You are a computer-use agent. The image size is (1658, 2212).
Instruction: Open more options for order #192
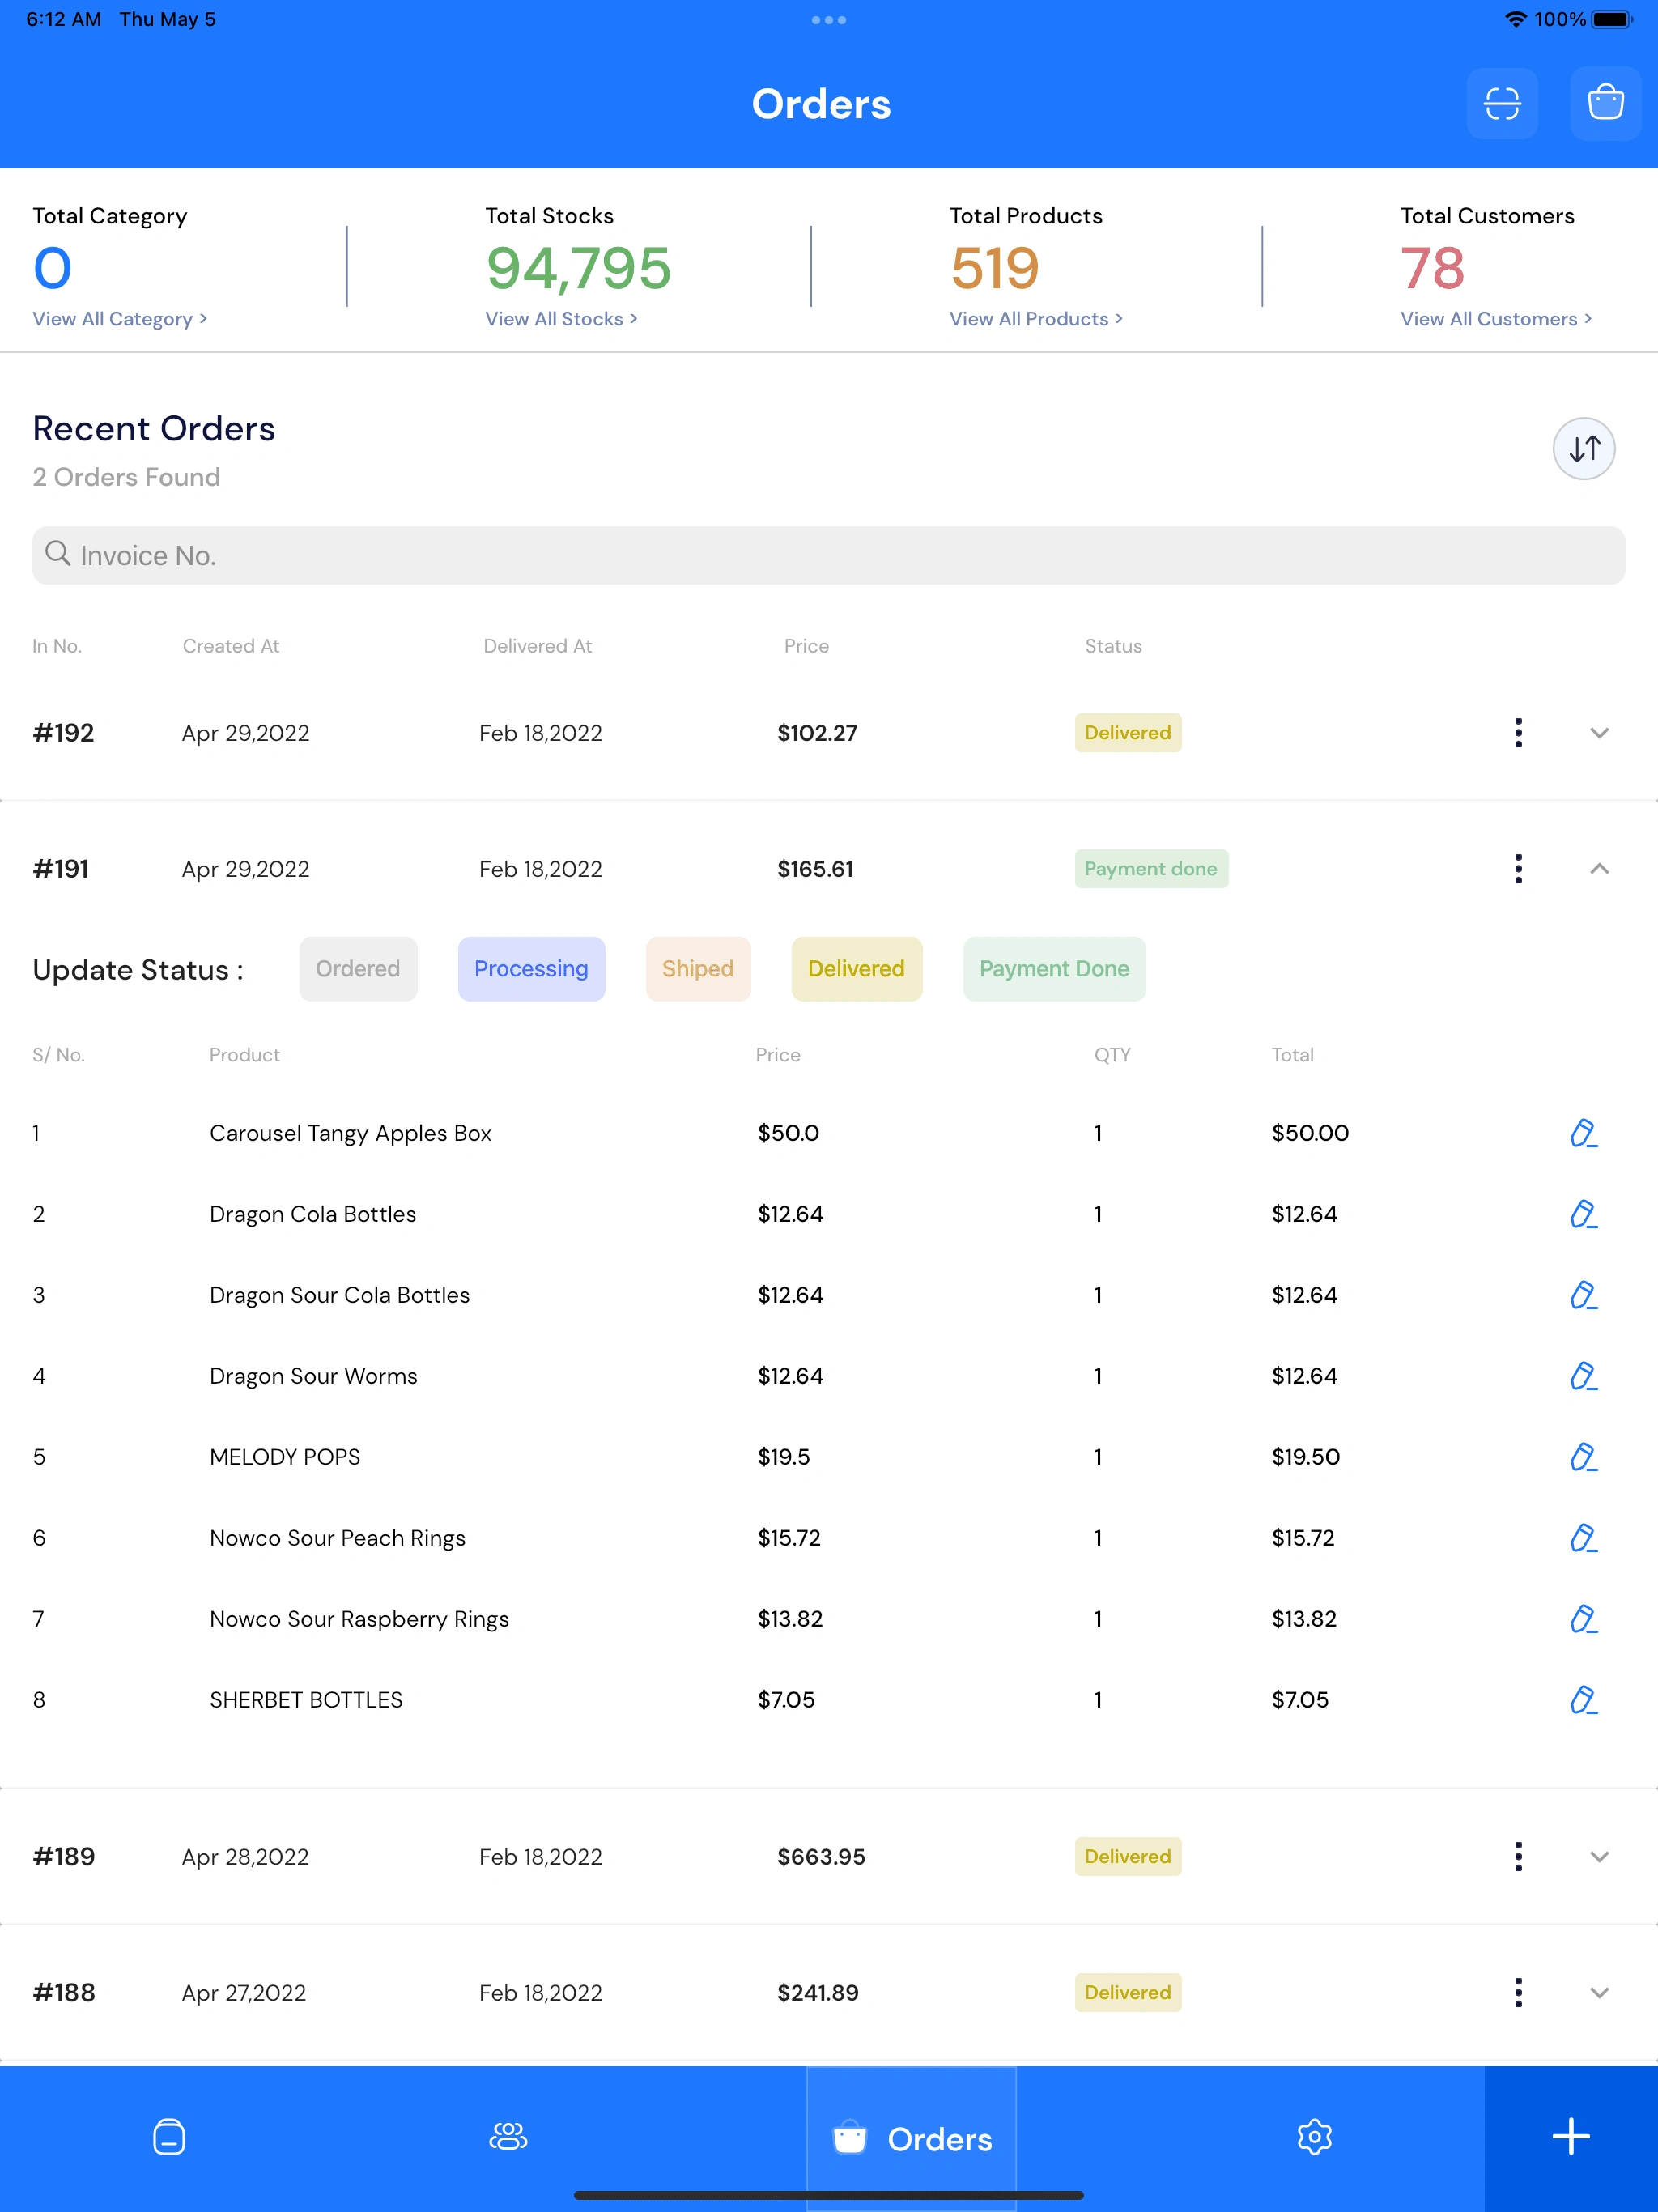pos(1517,733)
